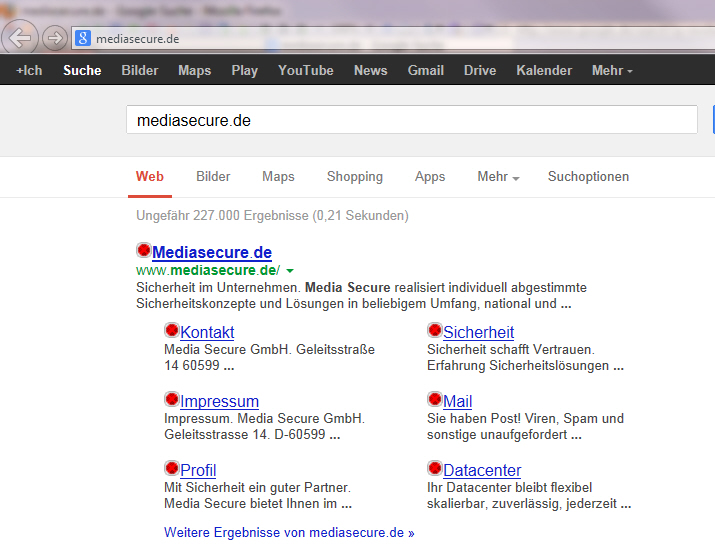Open Maps in the top black bar
Screen dimensions: 715x552
pos(195,71)
